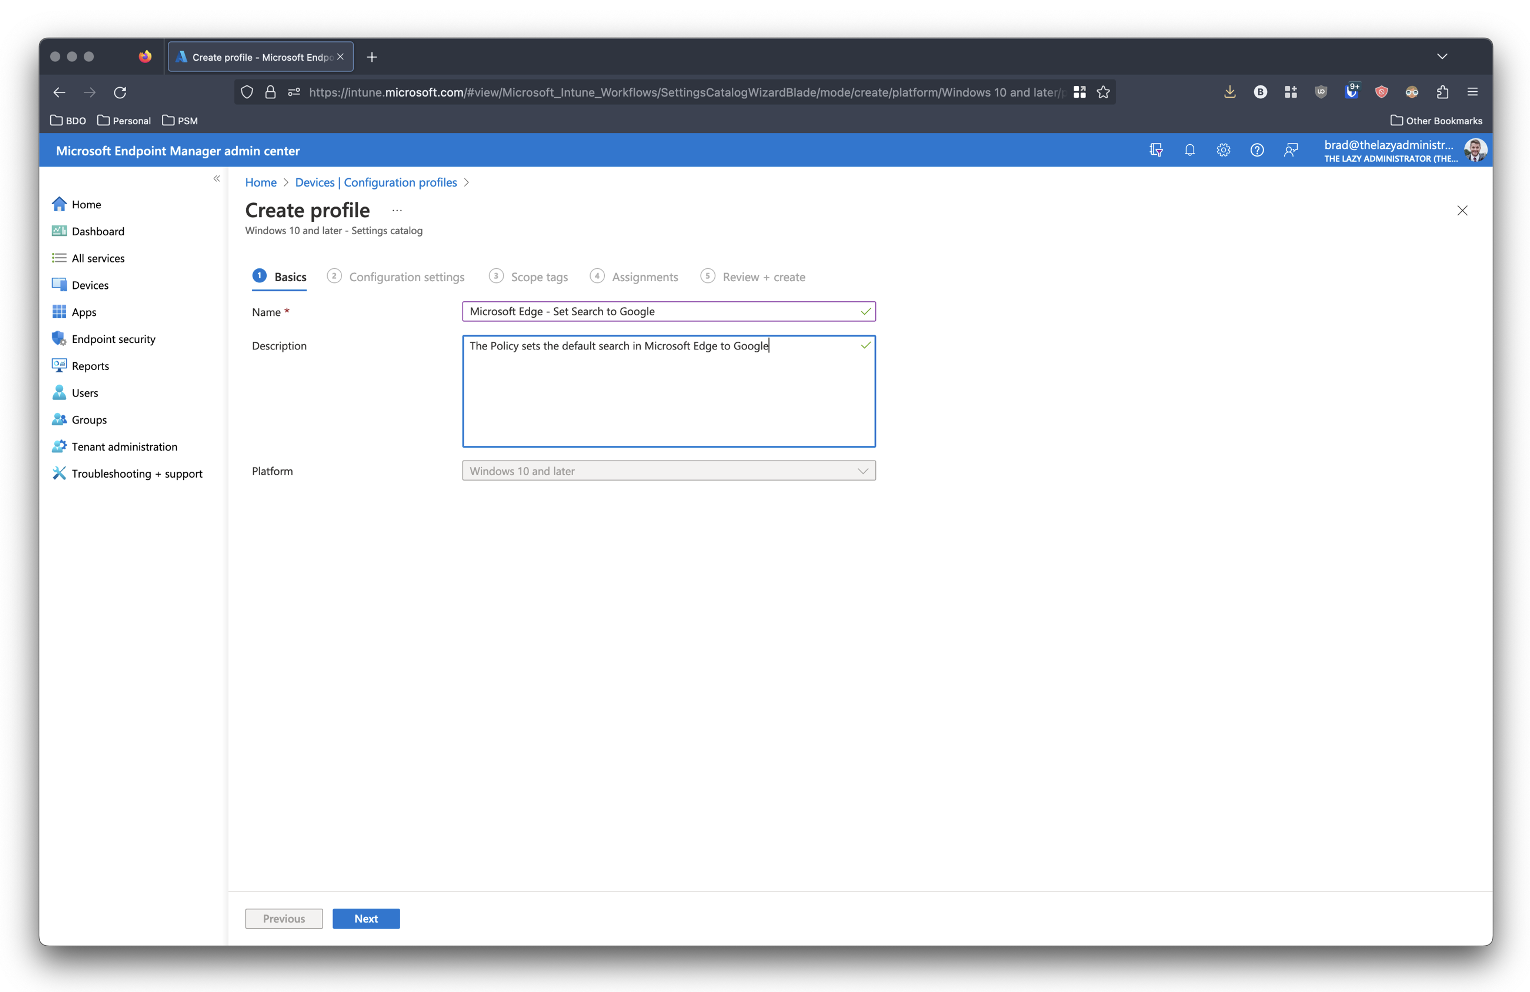Open Dashboard in the sidebar
This screenshot has width=1530, height=992.
(88, 231)
